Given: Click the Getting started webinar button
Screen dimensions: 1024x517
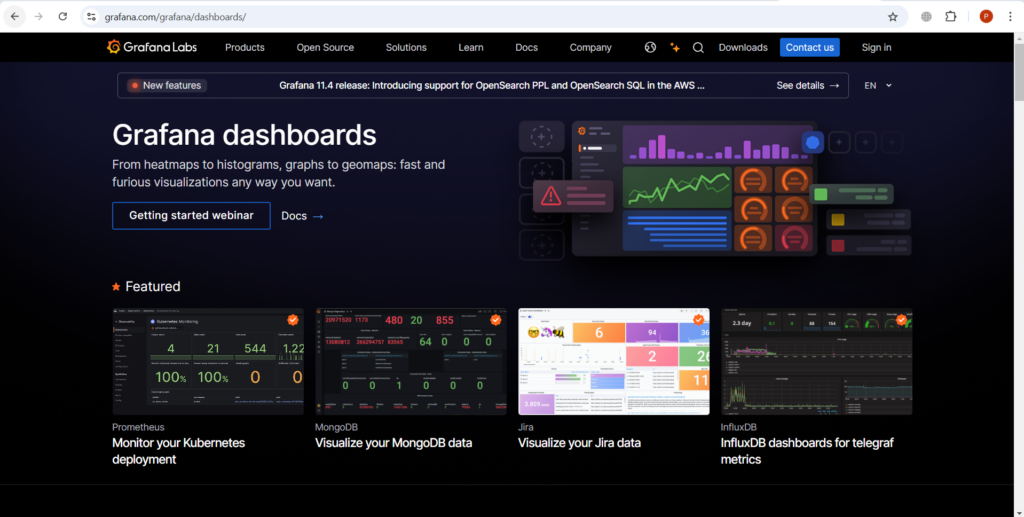Looking at the screenshot, I should click(x=191, y=215).
